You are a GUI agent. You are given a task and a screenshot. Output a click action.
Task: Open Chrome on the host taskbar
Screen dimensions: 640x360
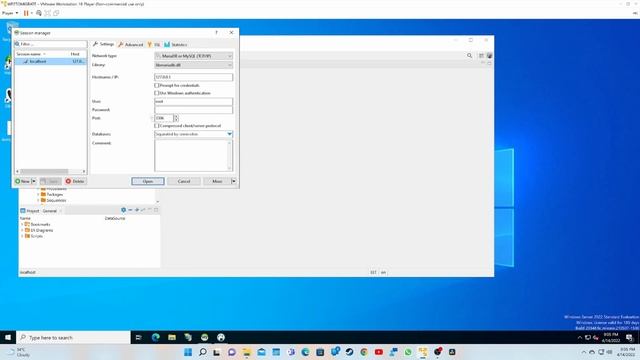(364, 352)
